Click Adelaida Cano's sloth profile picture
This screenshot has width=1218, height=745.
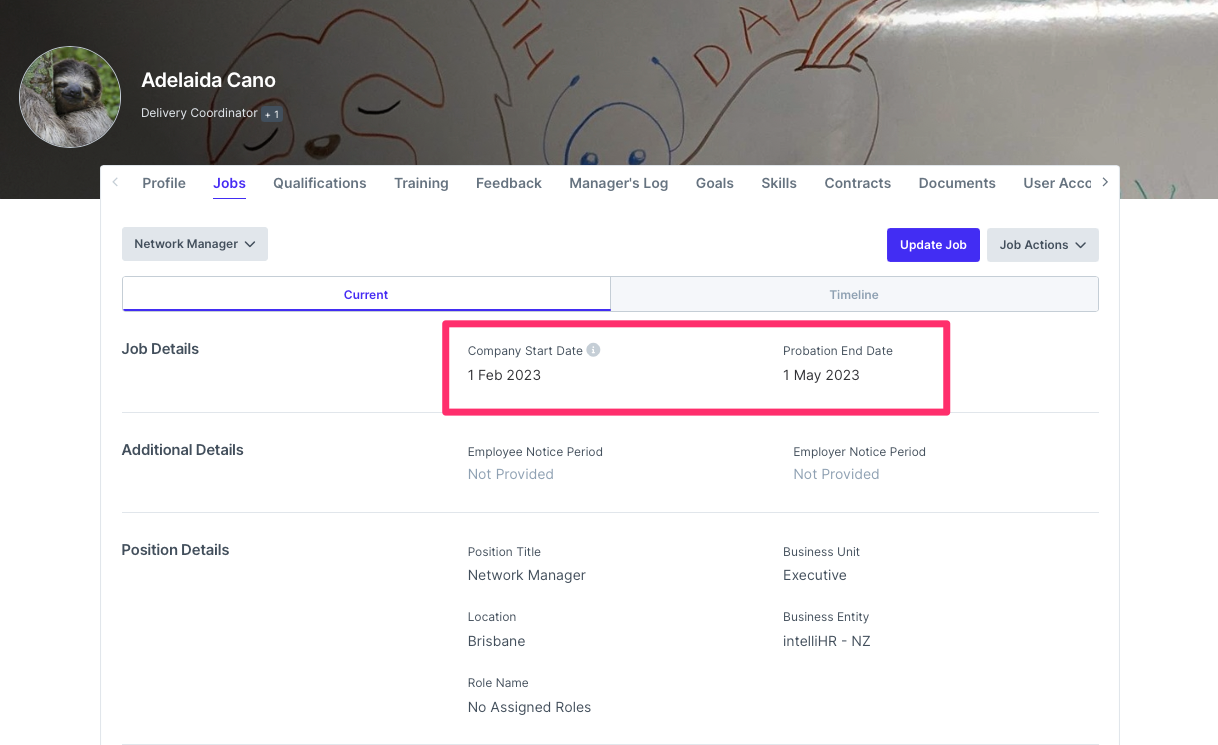pos(70,97)
